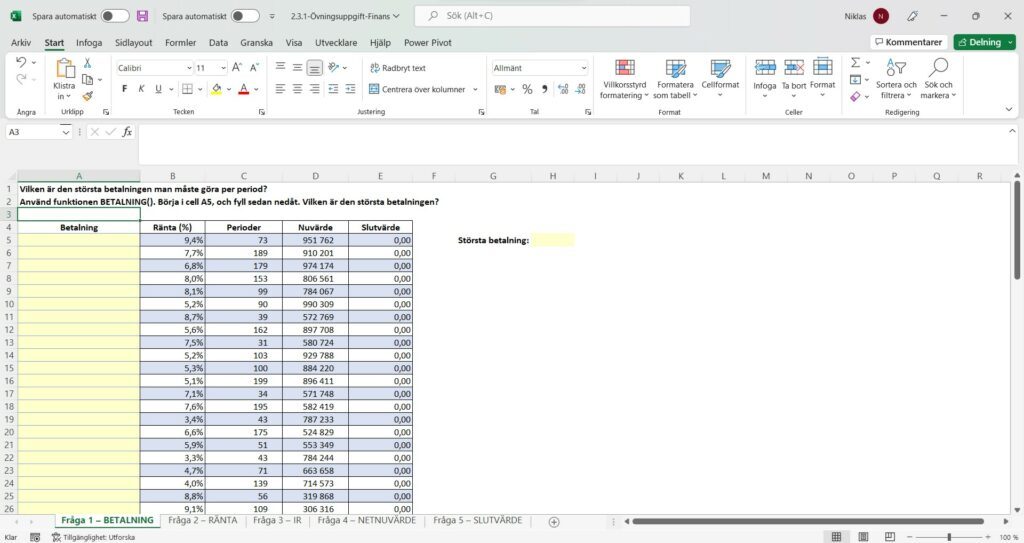Toggle the first Spara automatiskt switch
Viewport: 1024px width, 543px height.
[115, 16]
